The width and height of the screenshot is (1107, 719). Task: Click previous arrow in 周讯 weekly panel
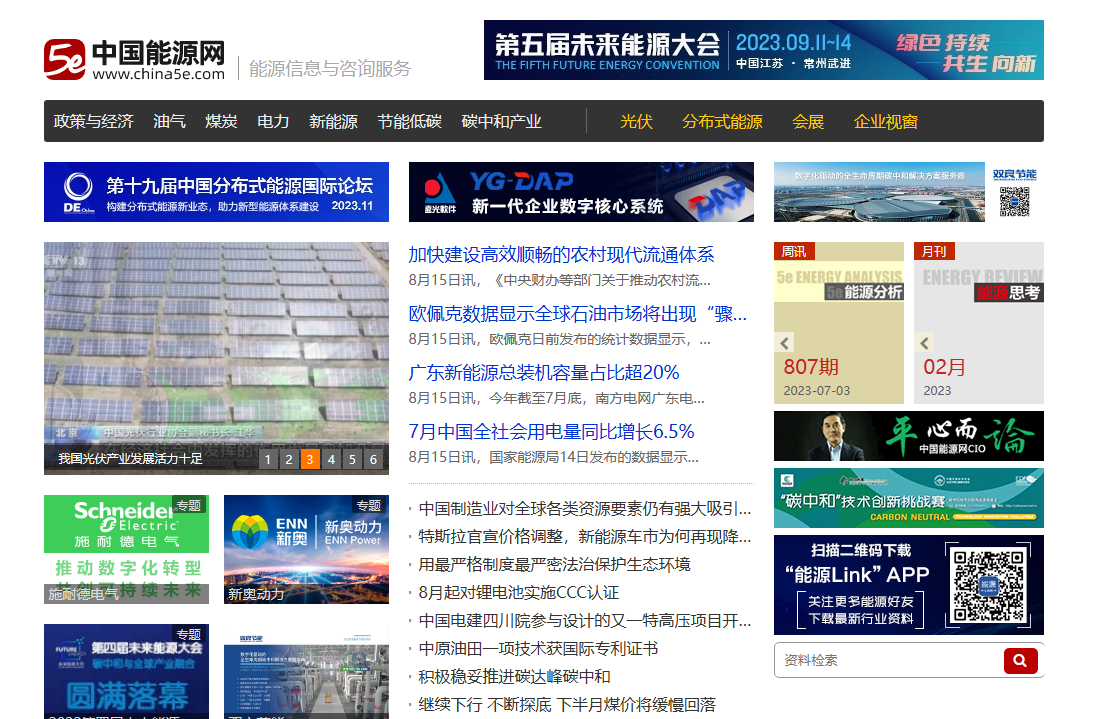click(784, 343)
